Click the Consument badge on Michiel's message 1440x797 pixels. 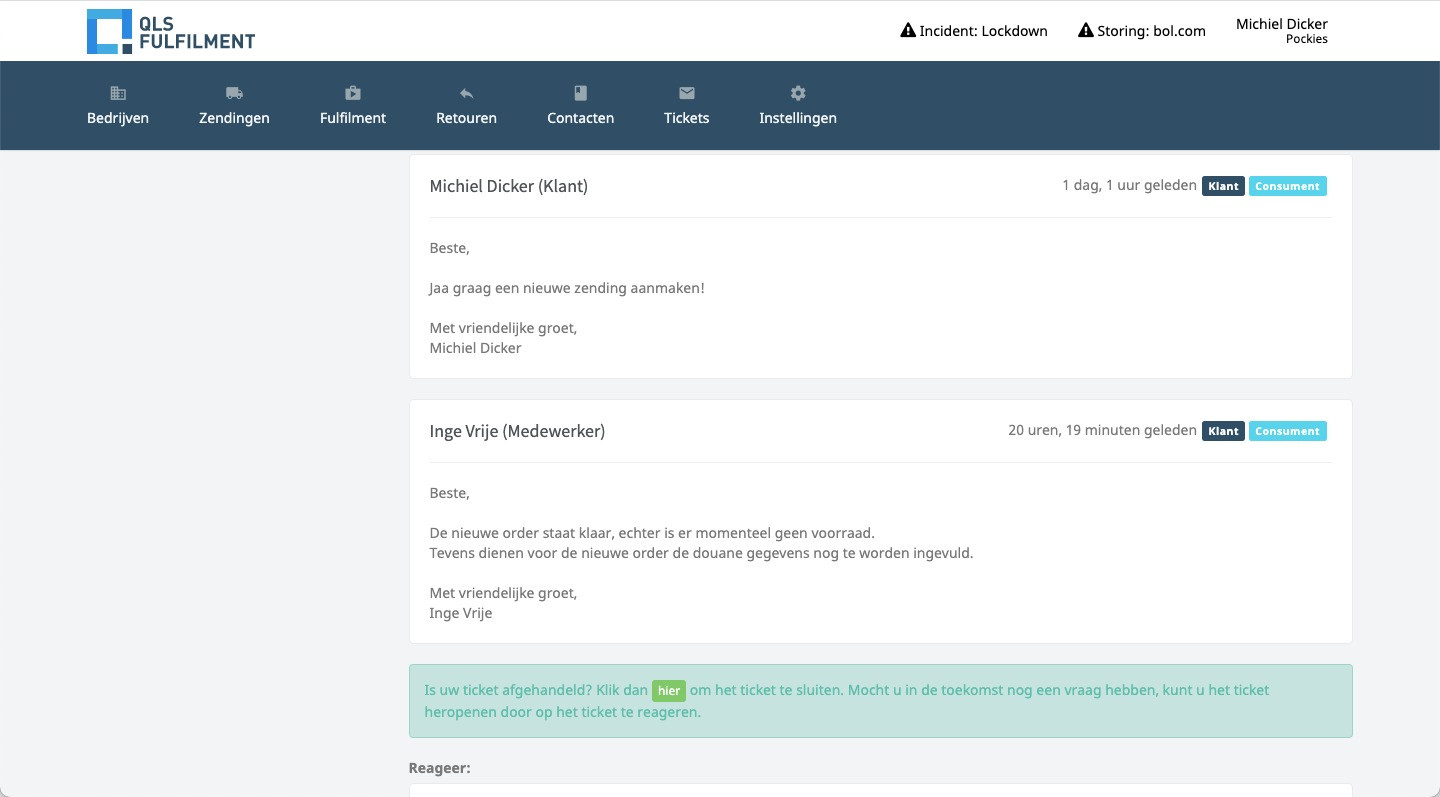click(1287, 186)
